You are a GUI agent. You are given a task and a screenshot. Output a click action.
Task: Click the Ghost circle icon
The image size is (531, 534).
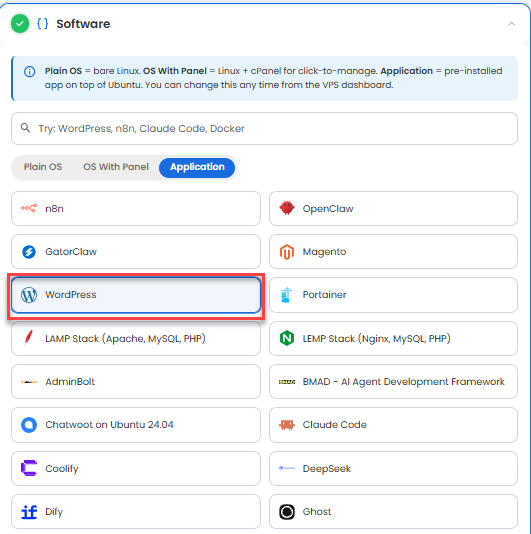click(287, 512)
